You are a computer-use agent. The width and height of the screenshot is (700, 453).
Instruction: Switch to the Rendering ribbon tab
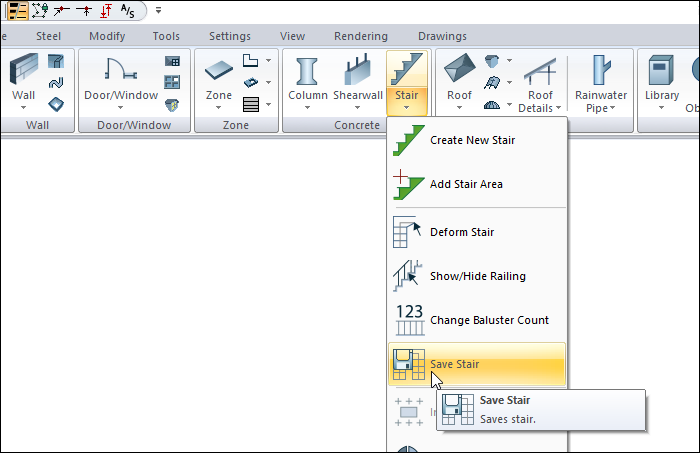360,36
